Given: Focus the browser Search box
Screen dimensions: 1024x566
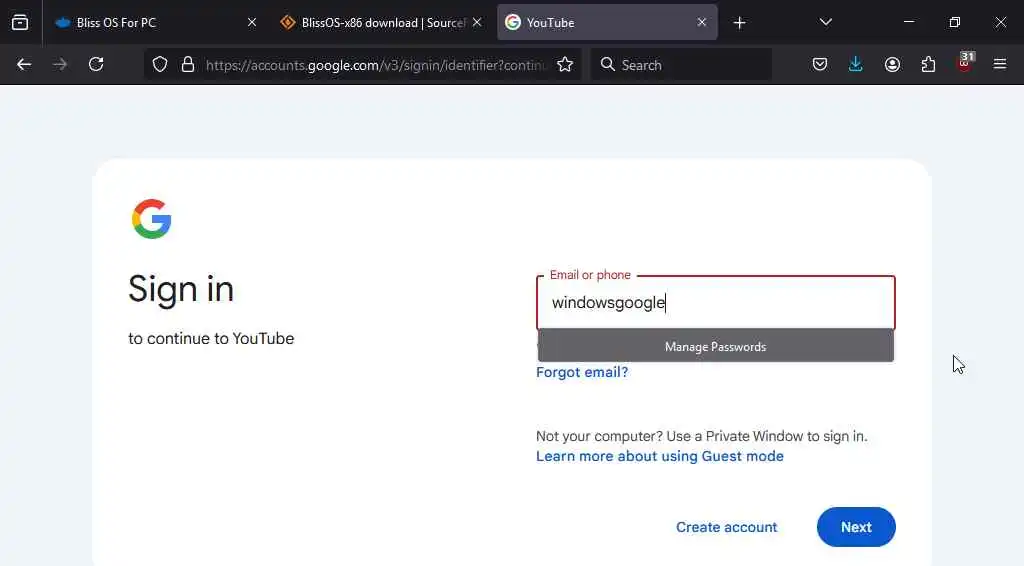Looking at the screenshot, I should coord(681,65).
